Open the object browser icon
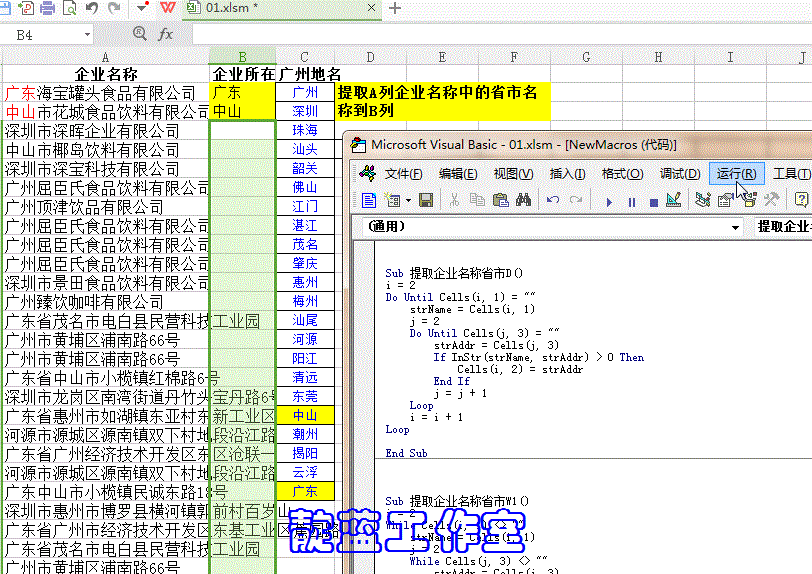 [x=749, y=200]
